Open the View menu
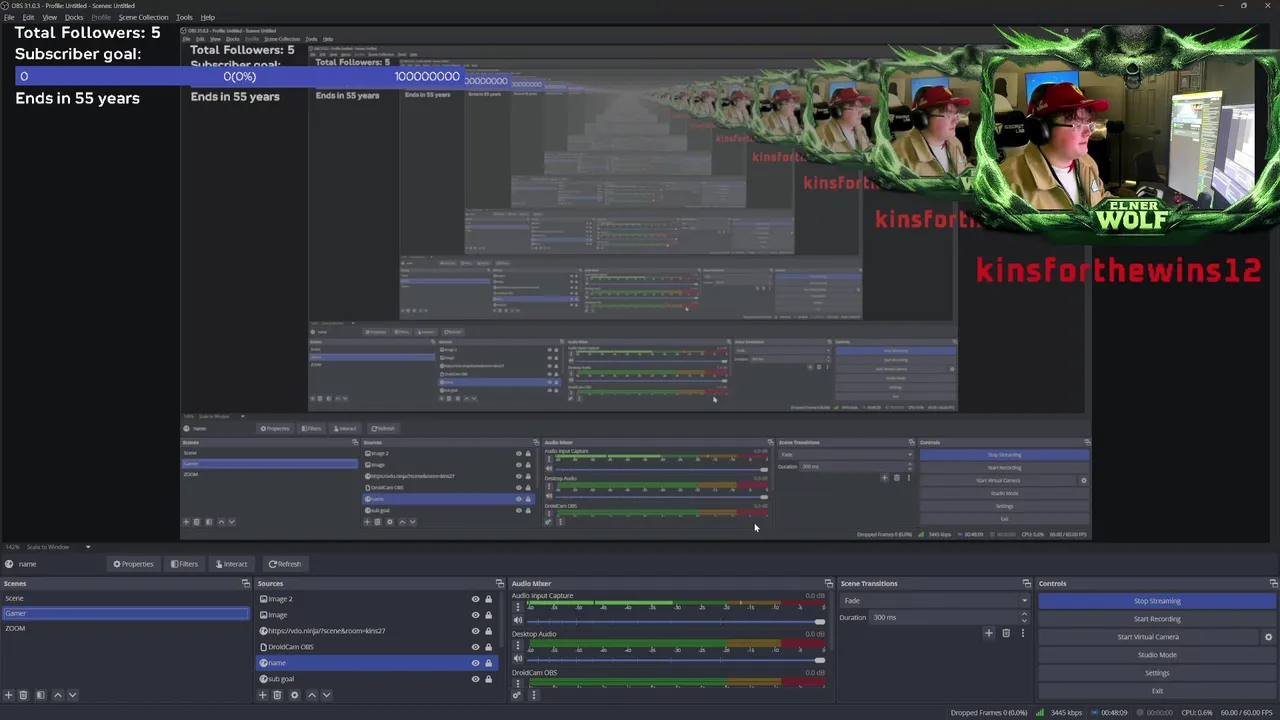This screenshot has height=720, width=1280. [x=49, y=17]
